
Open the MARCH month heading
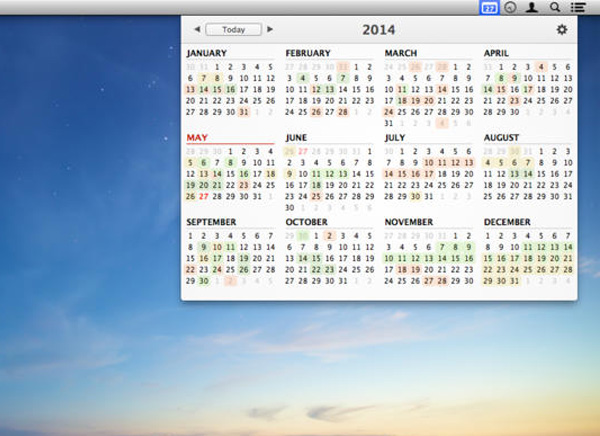401,53
